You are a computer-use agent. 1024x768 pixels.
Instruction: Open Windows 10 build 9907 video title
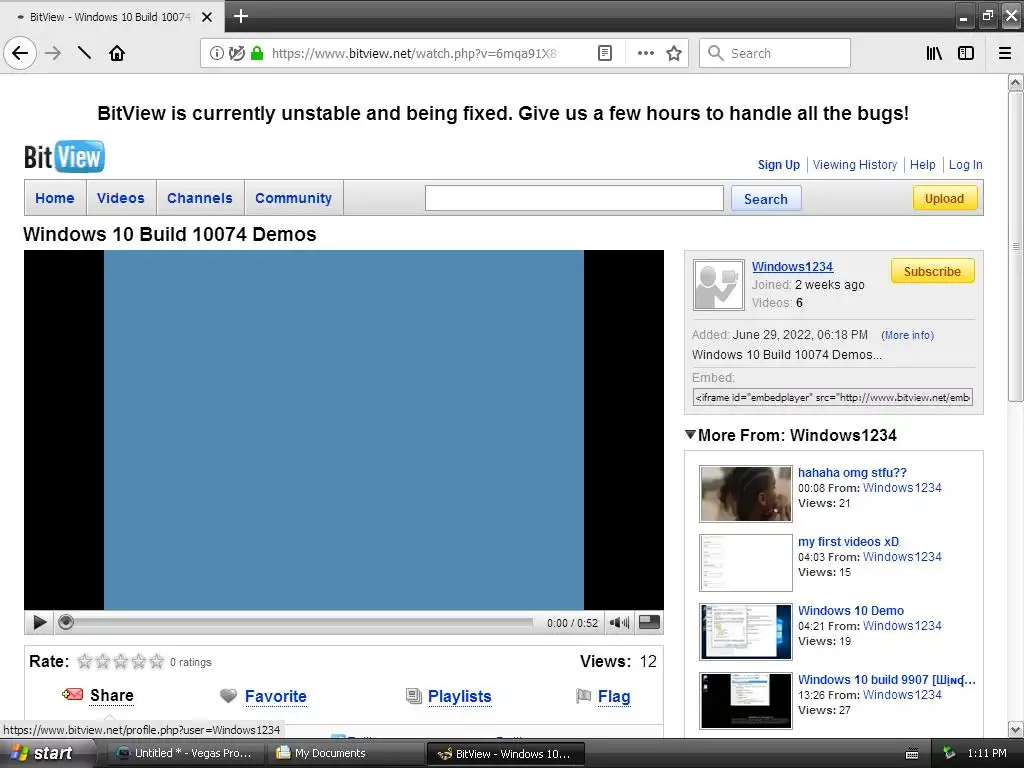[x=887, y=679]
